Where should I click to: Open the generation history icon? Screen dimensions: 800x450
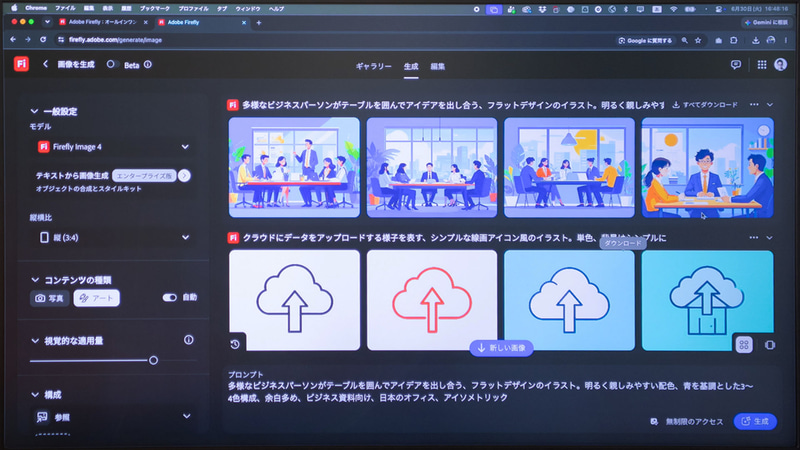(235, 344)
